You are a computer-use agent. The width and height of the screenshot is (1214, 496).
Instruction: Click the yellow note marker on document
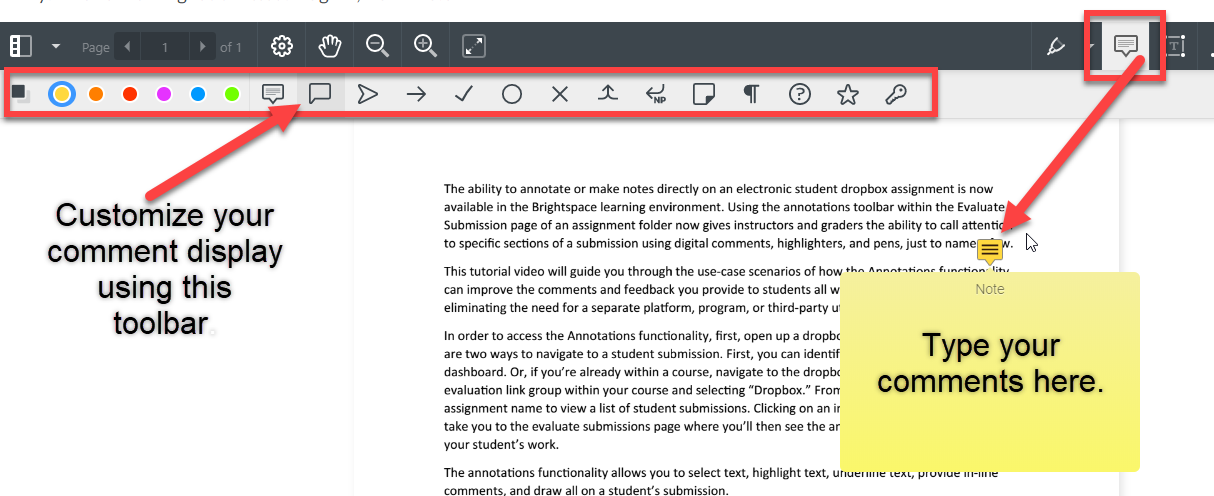coord(990,250)
